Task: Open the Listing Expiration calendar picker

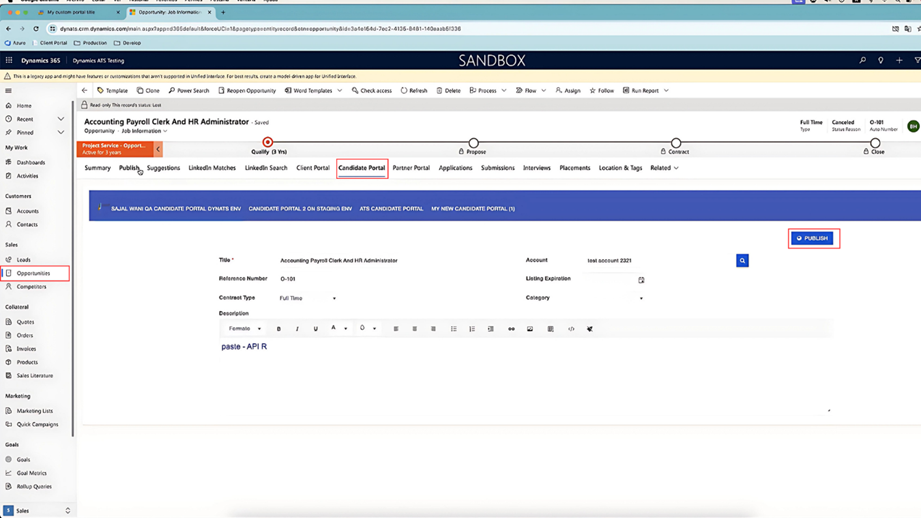Action: coord(641,280)
